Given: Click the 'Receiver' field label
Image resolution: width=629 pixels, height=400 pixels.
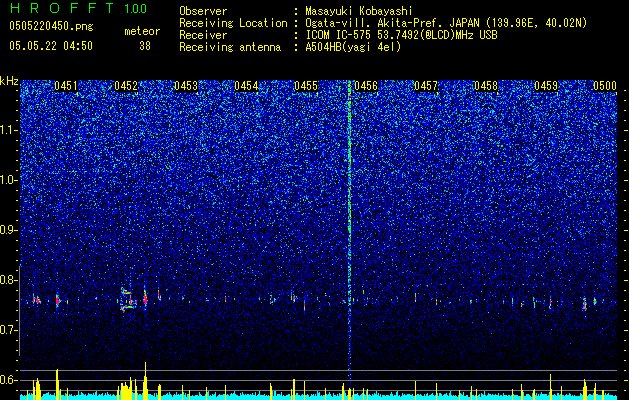Looking at the screenshot, I should point(203,35).
